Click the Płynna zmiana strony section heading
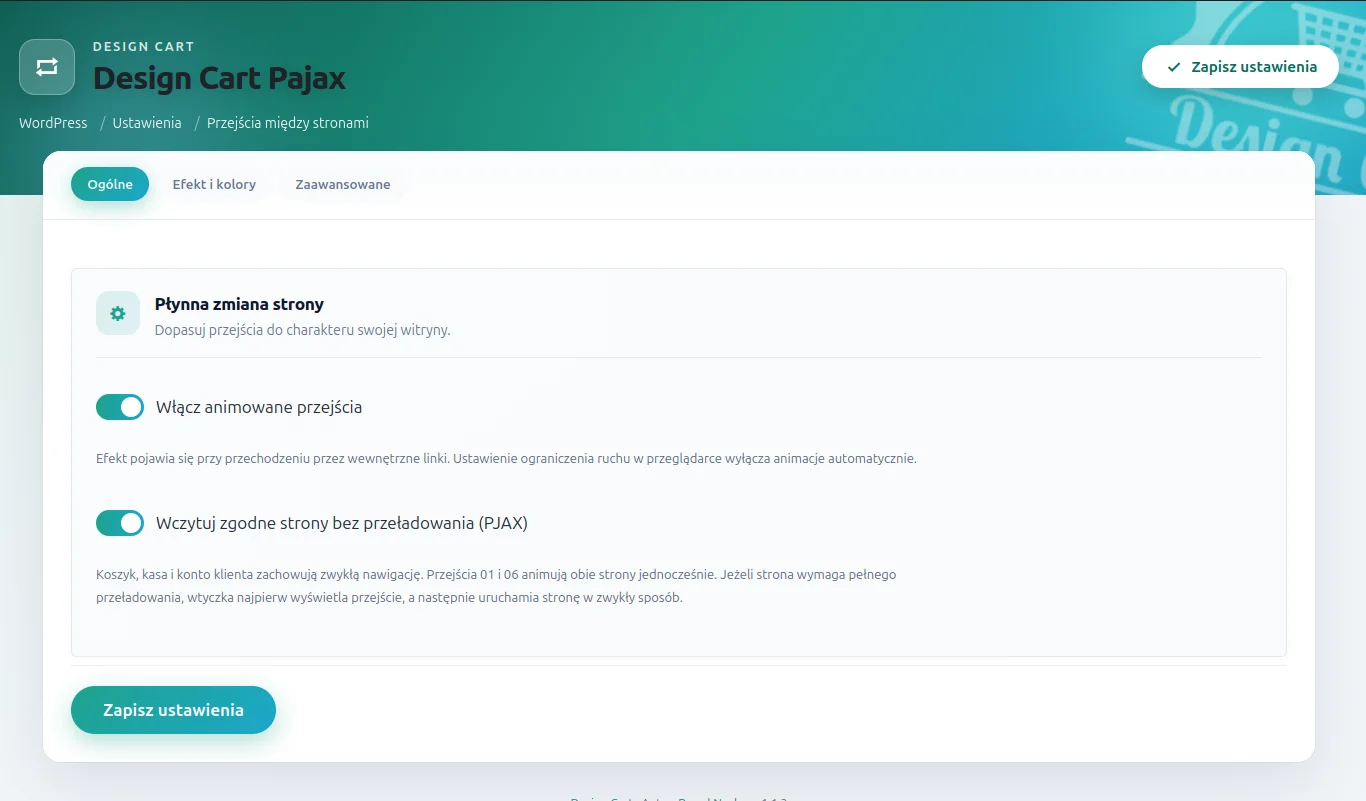 click(239, 304)
